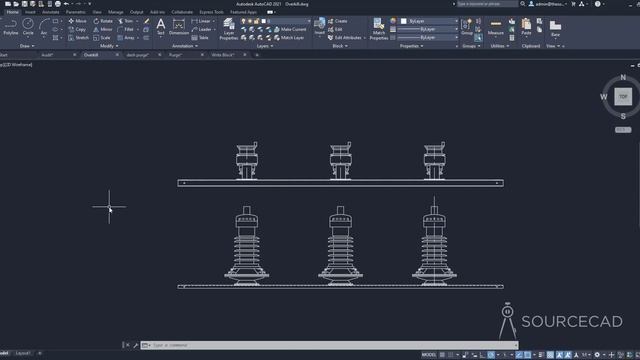Activate the Stretch tool

(78, 38)
